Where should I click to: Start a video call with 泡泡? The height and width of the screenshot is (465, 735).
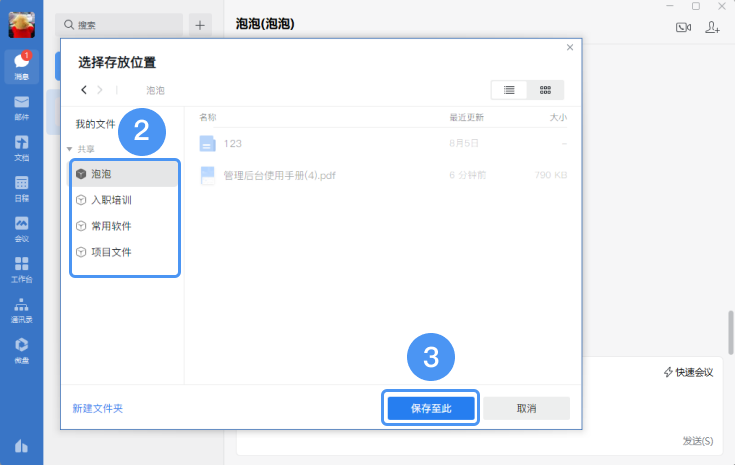(x=684, y=27)
